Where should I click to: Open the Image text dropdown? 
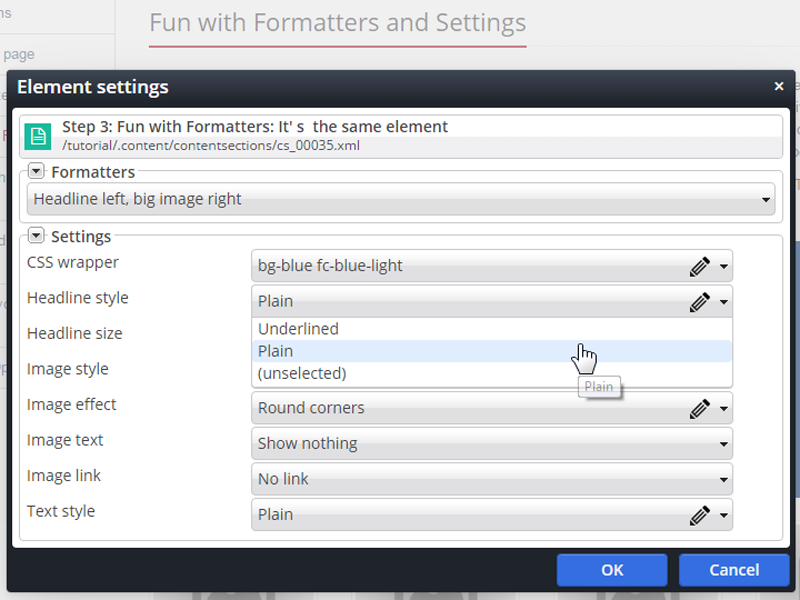pyautogui.click(x=492, y=444)
